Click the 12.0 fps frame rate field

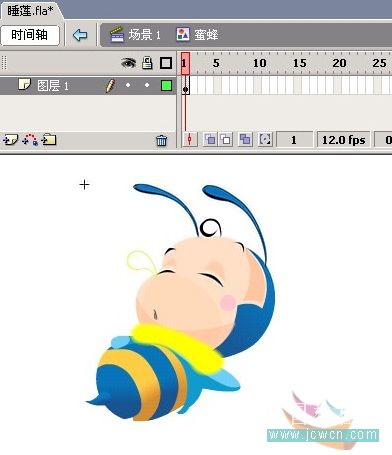344,140
